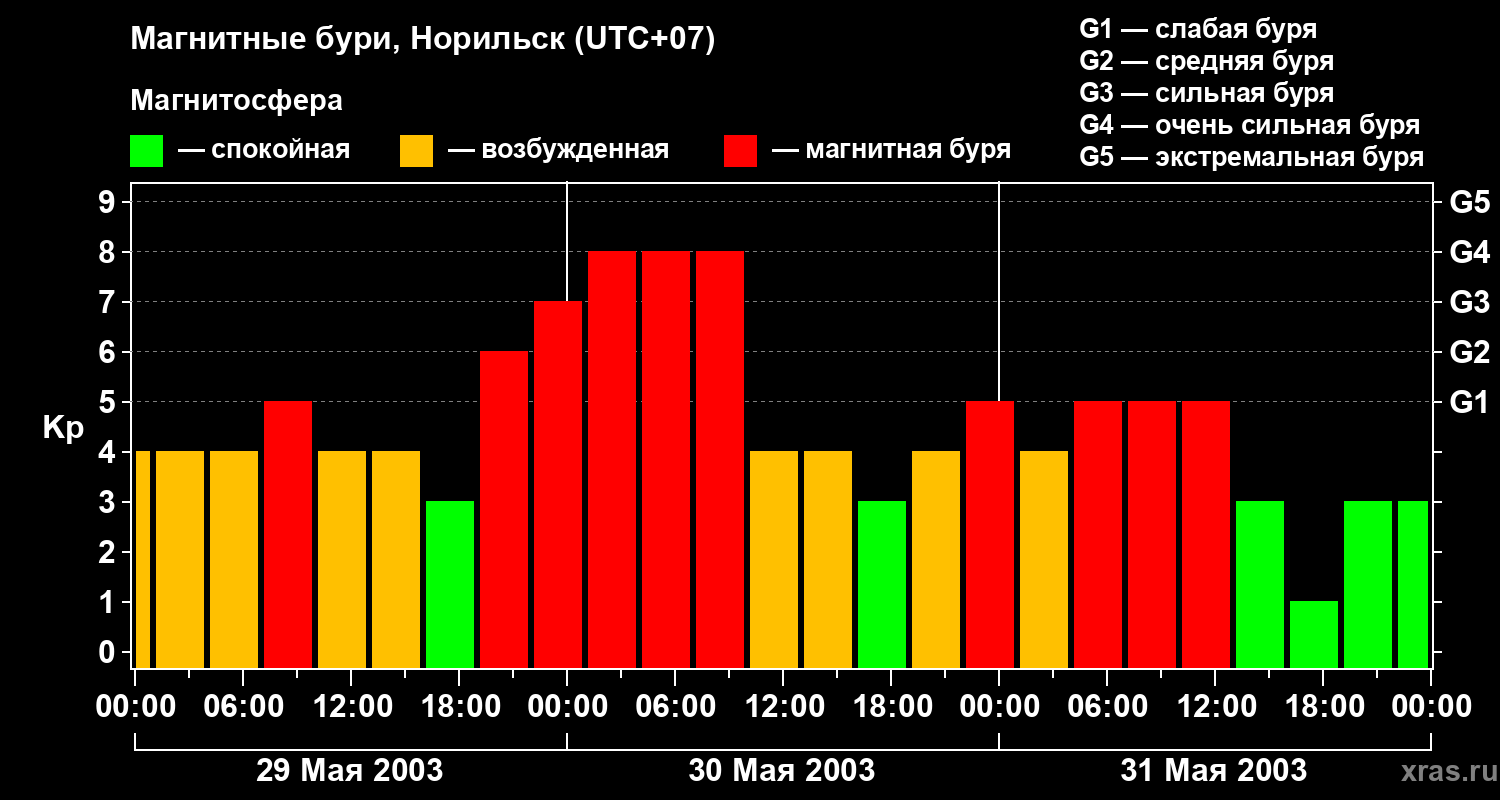Click the '— возбужденная' legend label
The height and width of the screenshot is (800, 1500).
tap(558, 150)
